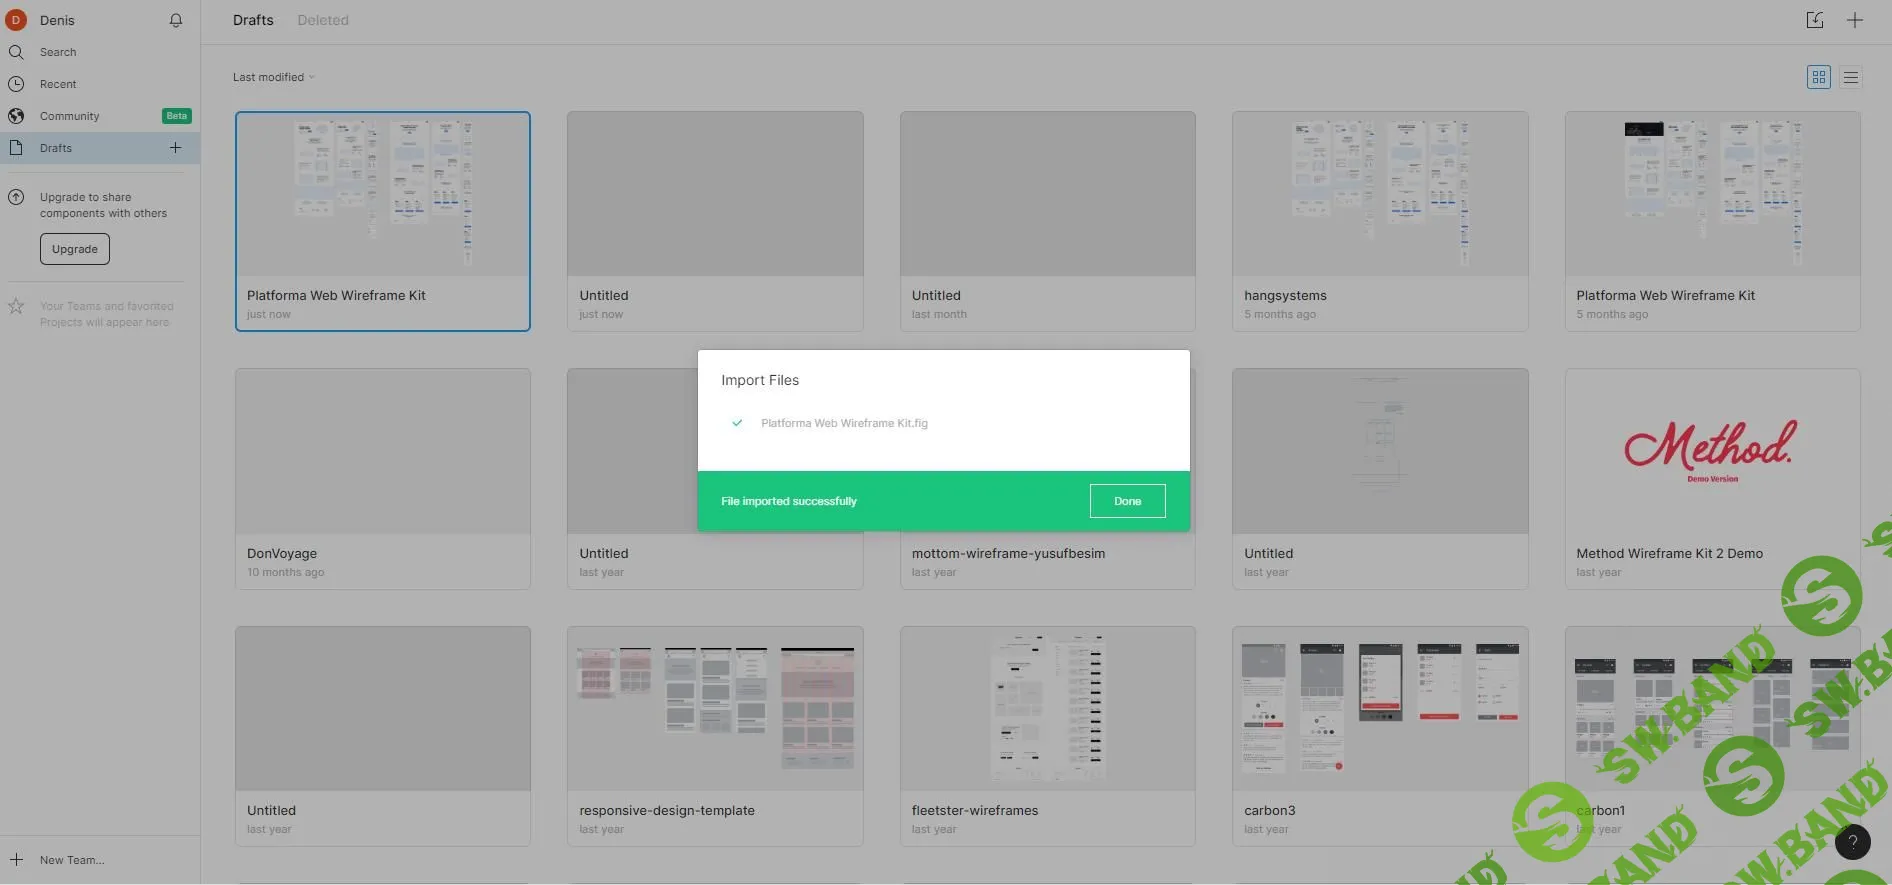Click the plus icon beside Drafts
The image size is (1892, 885).
tap(175, 148)
